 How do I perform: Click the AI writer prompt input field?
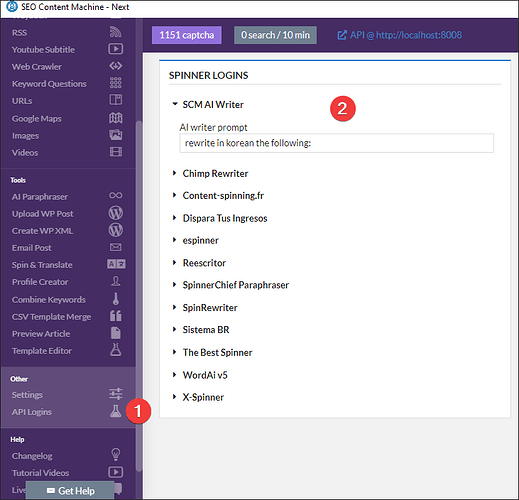pyautogui.click(x=337, y=143)
